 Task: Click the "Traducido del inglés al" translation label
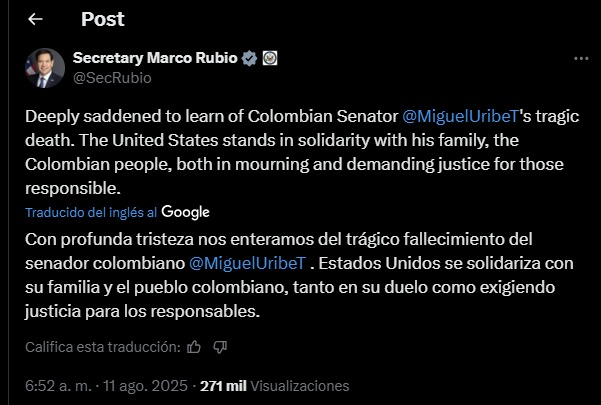coord(90,212)
